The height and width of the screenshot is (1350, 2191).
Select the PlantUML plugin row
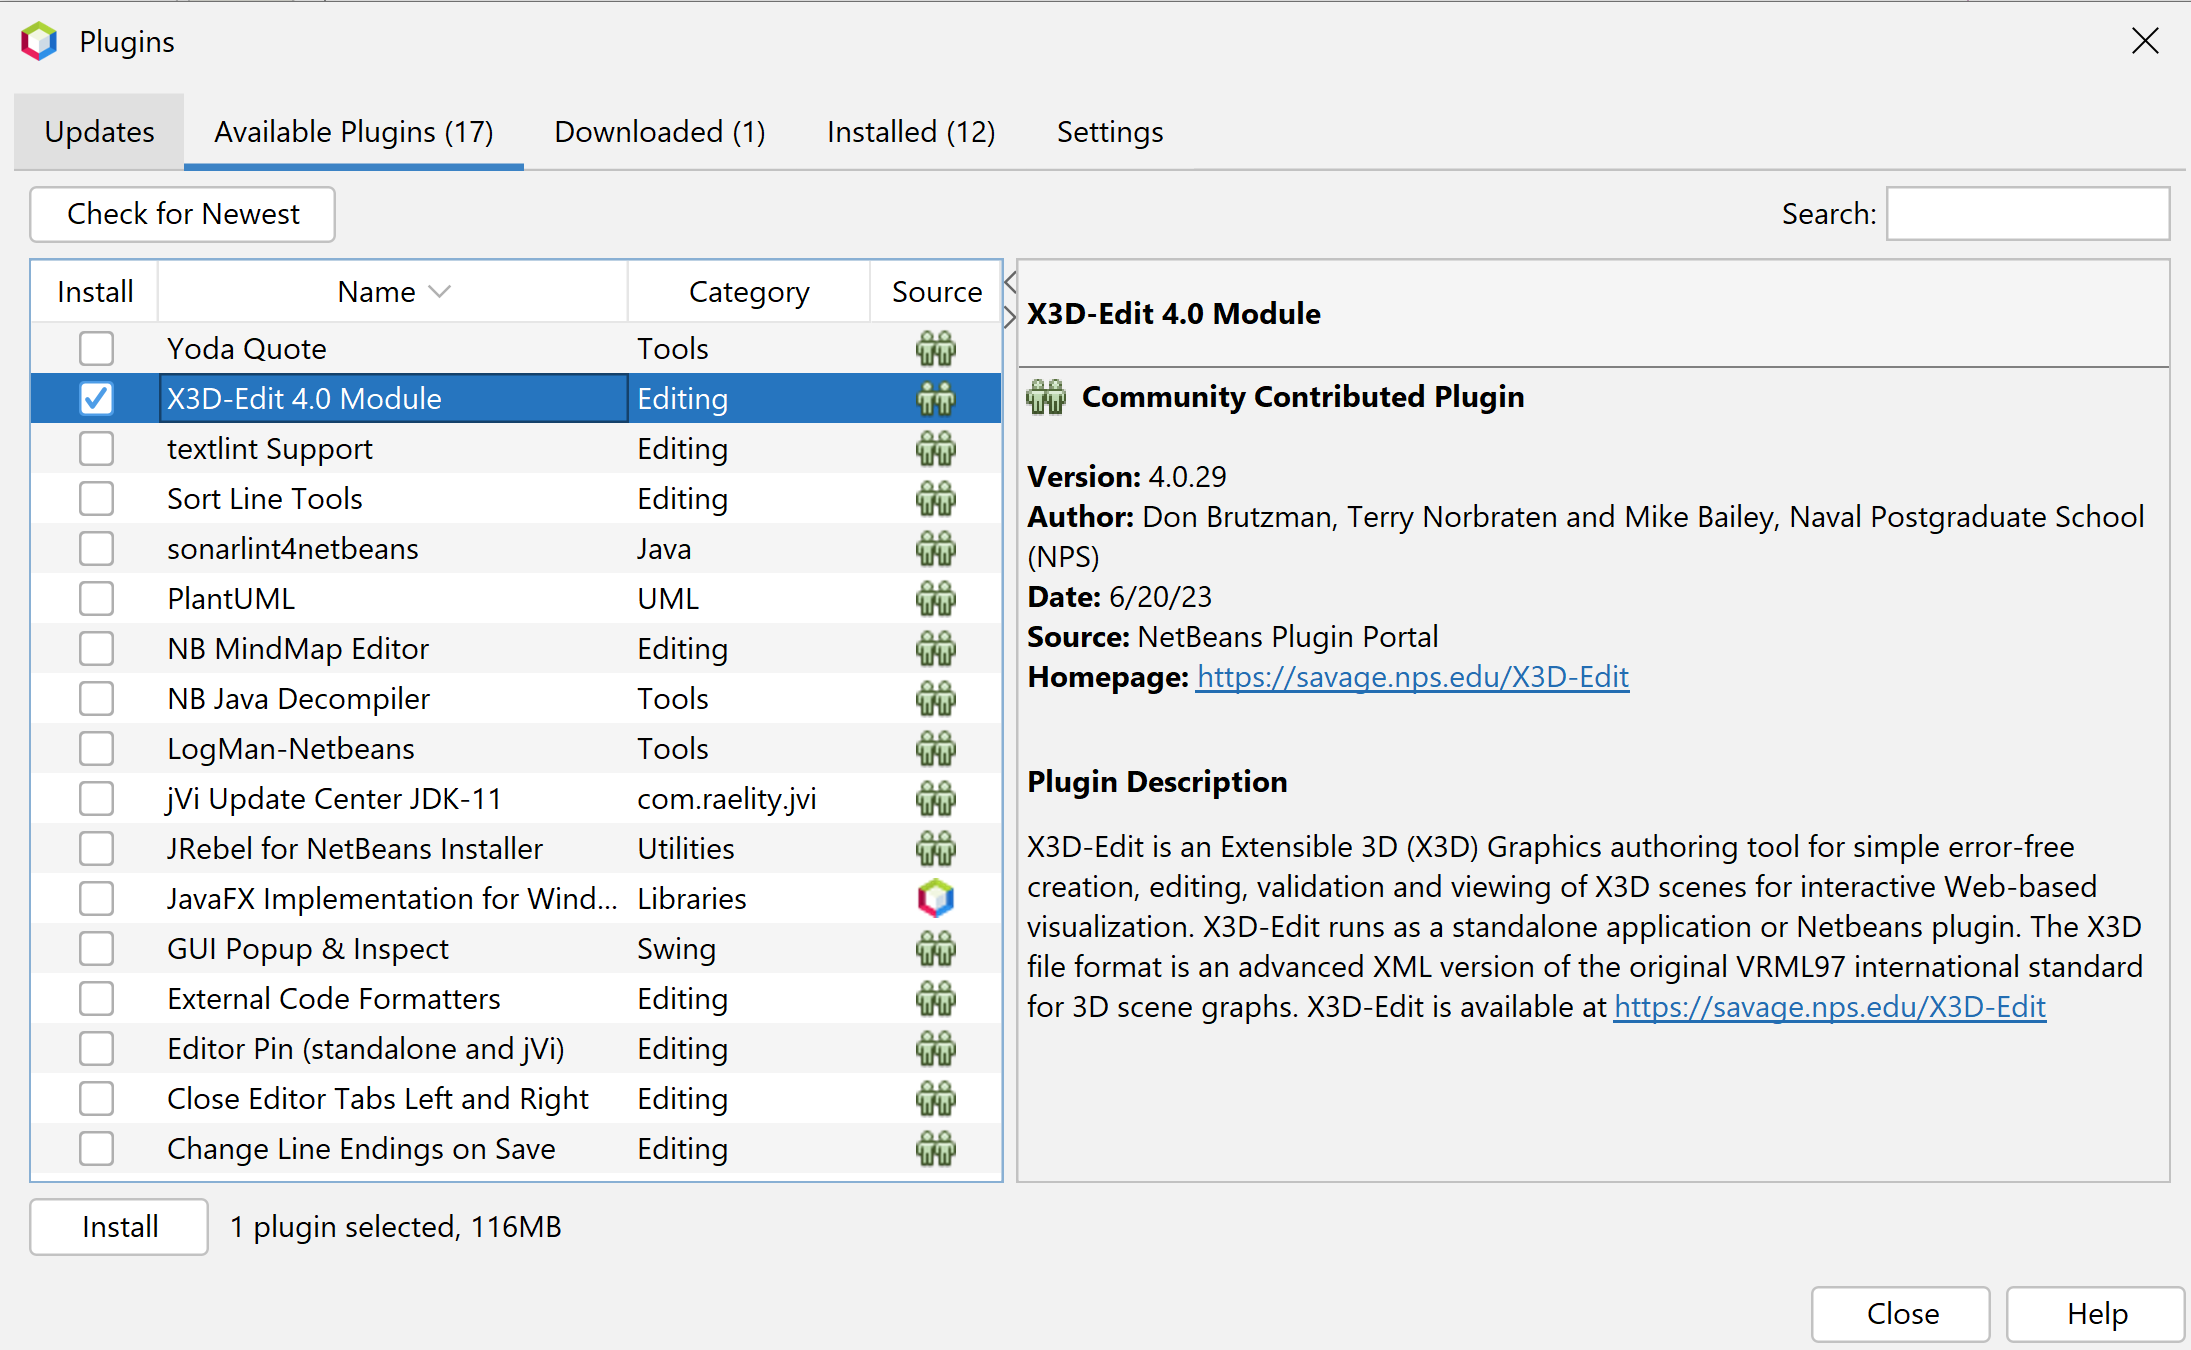[516, 598]
